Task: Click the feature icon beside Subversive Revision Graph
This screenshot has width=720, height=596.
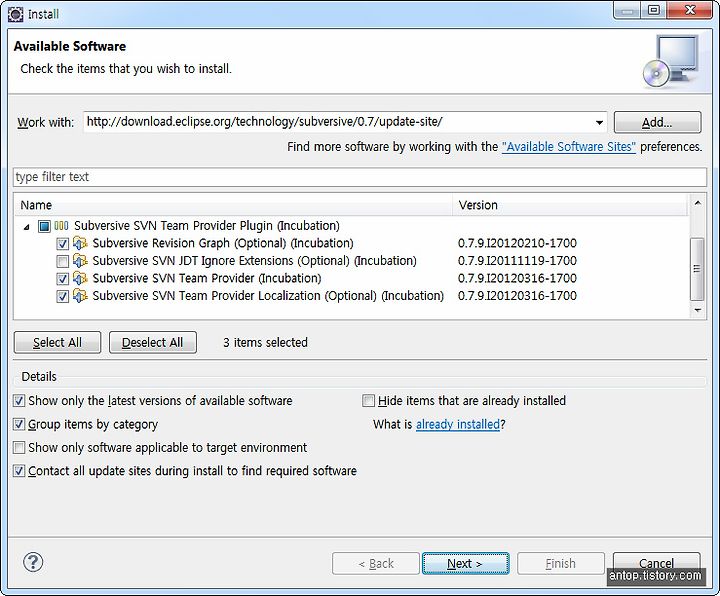Action: (x=80, y=243)
